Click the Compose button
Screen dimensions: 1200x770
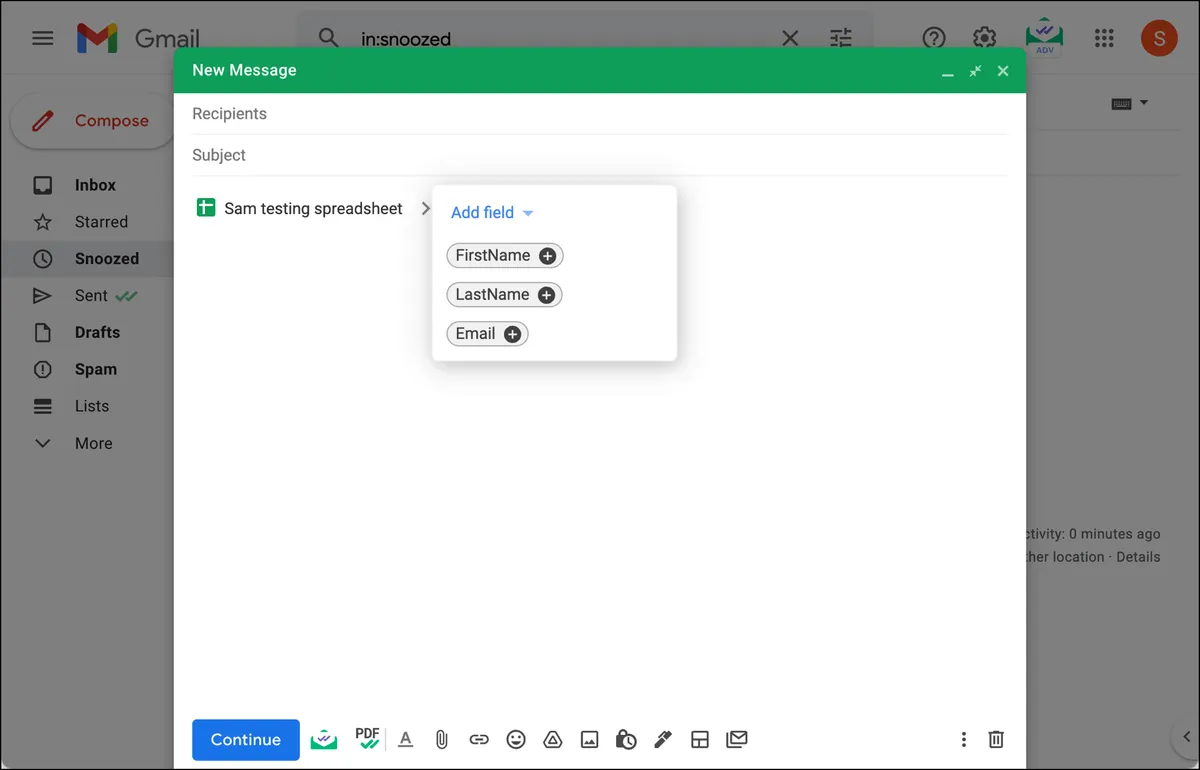pyautogui.click(x=92, y=121)
